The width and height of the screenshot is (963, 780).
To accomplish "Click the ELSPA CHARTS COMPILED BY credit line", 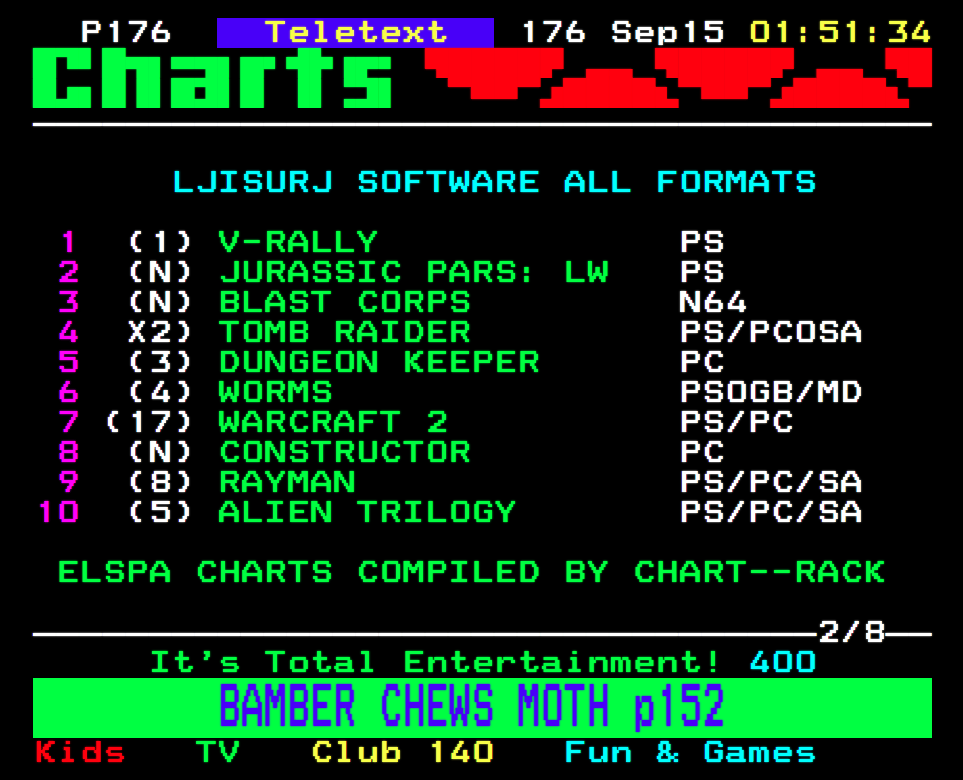I will click(x=471, y=572).
